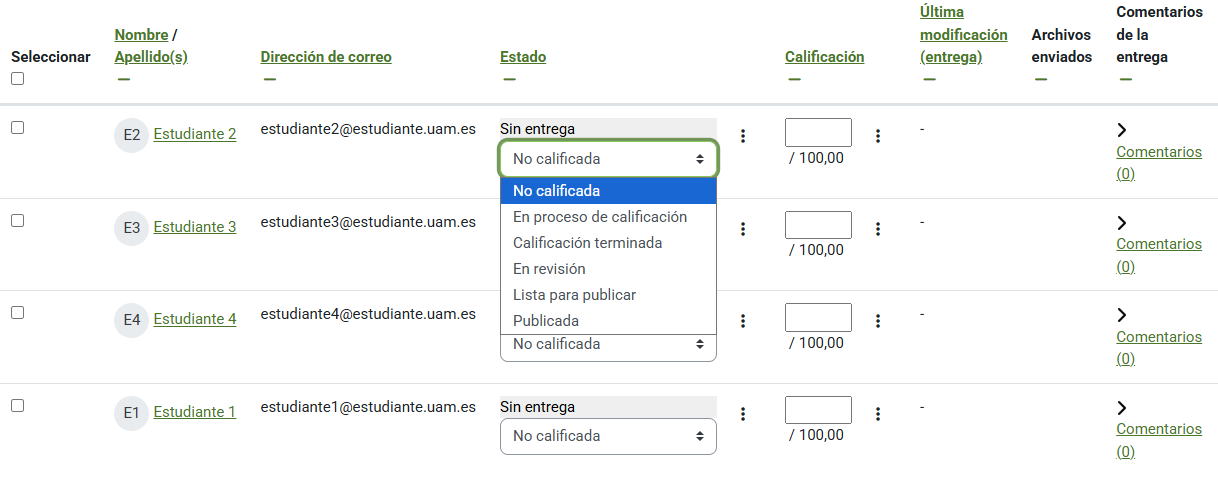
Task: Expand comments arrow in Estudiante 4's row
Action: click(x=1122, y=315)
